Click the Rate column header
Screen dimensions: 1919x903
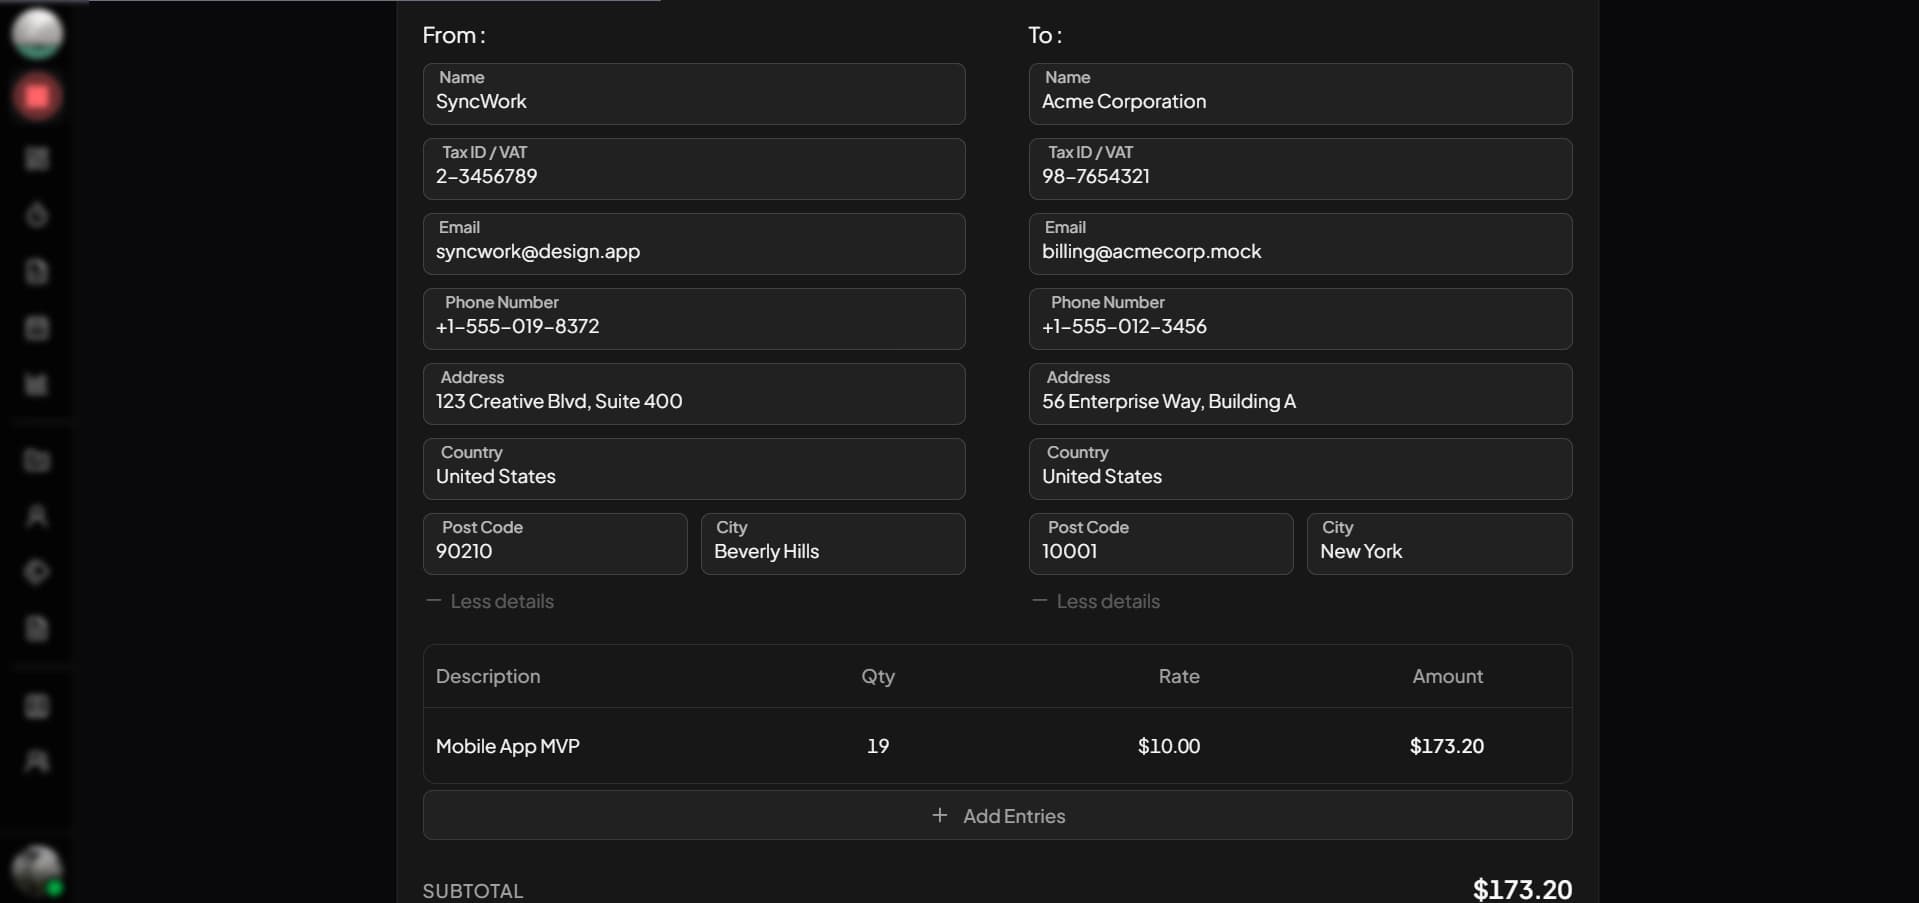(1179, 676)
